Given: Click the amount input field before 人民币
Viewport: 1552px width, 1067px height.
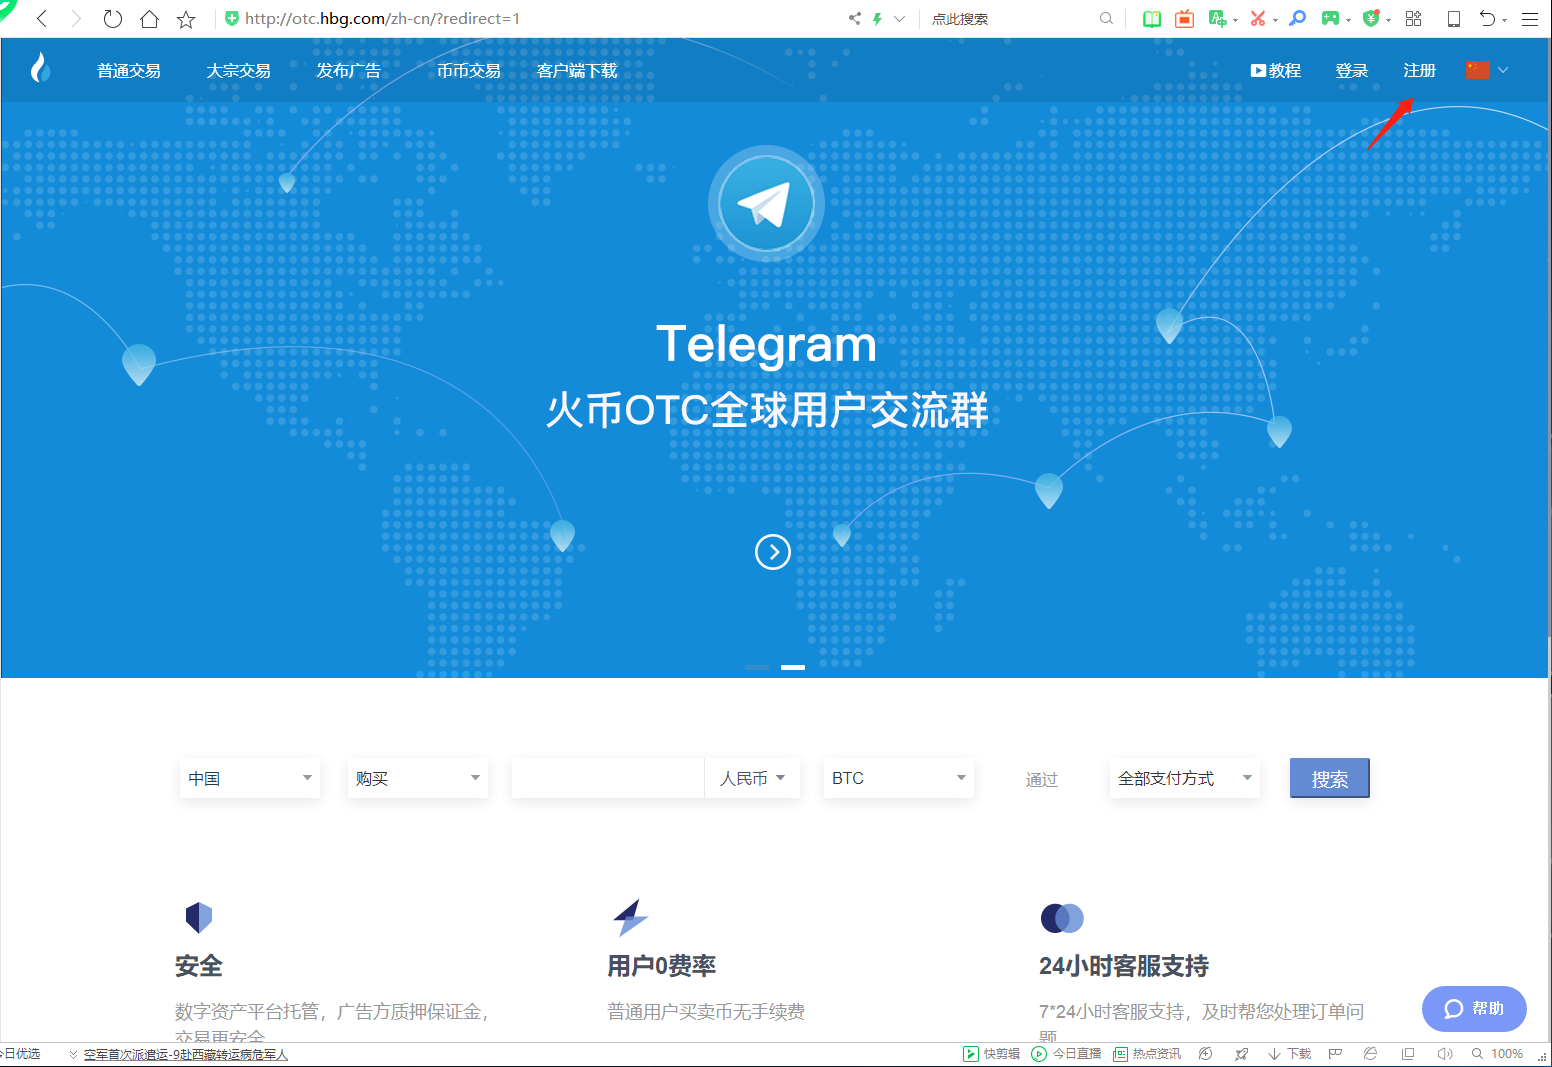Looking at the screenshot, I should pyautogui.click(x=608, y=778).
